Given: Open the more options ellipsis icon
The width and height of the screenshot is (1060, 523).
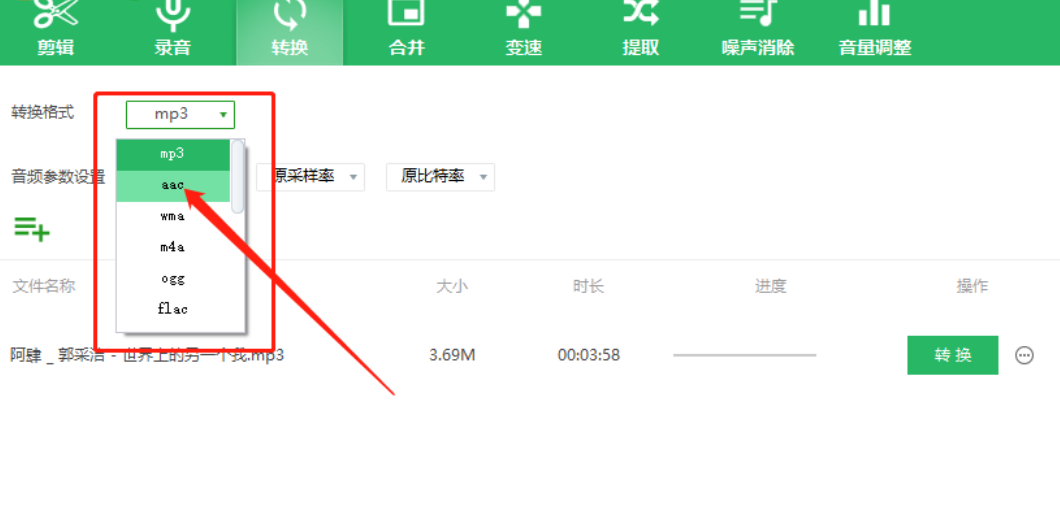Looking at the screenshot, I should (x=1024, y=355).
